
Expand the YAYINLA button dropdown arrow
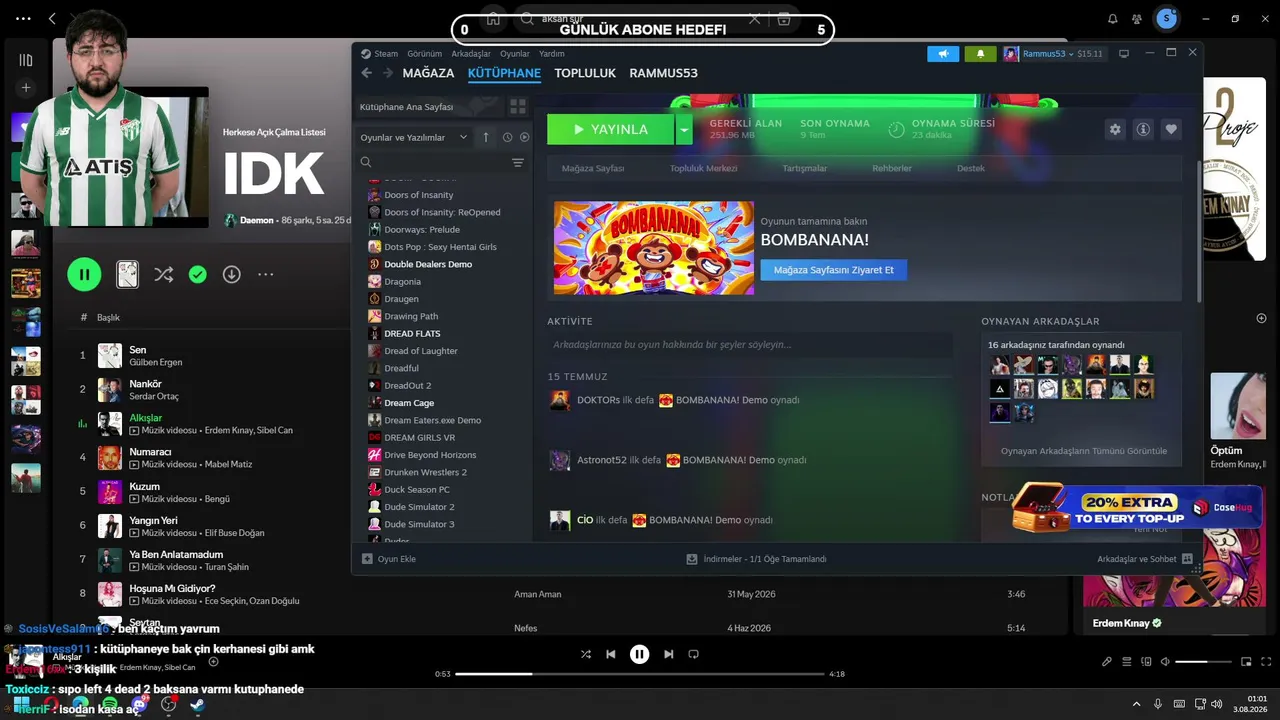[684, 129]
